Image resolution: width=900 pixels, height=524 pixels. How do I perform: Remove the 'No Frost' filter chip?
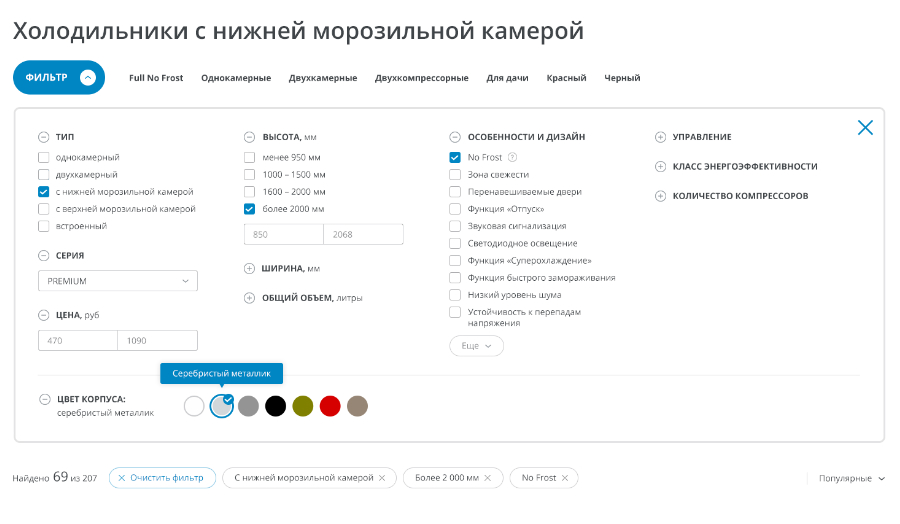(565, 478)
